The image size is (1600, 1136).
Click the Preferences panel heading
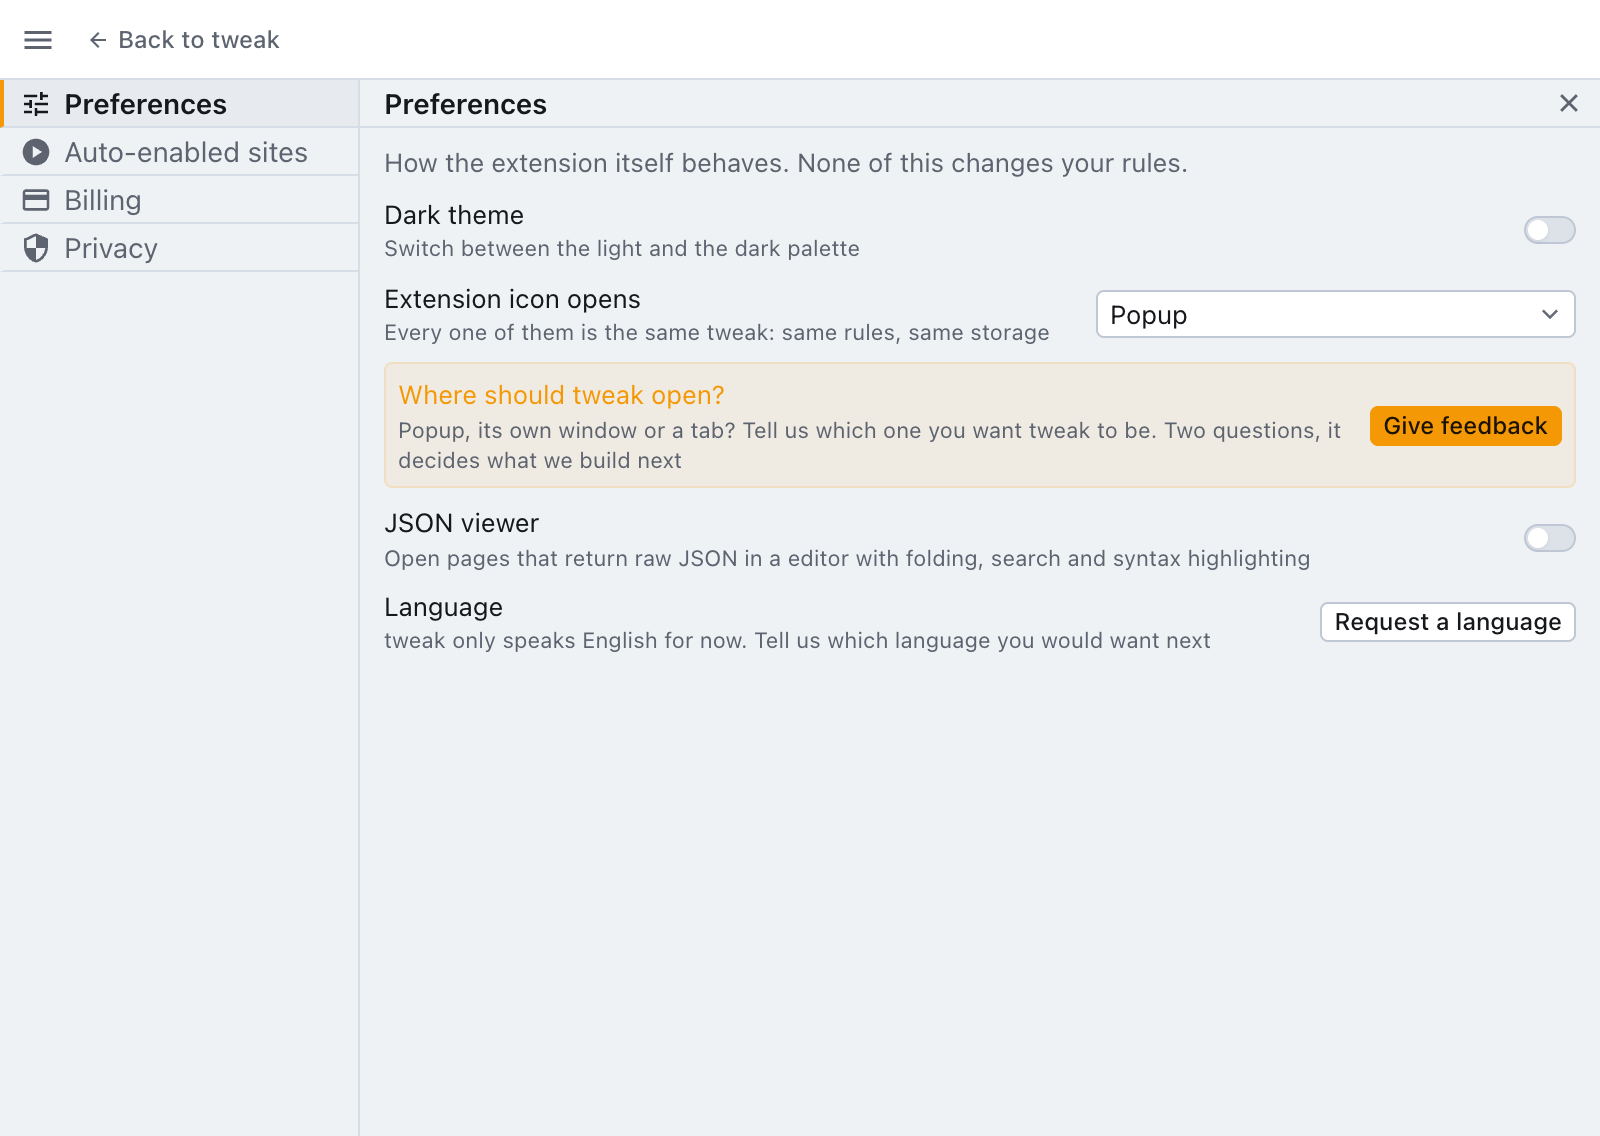(466, 104)
